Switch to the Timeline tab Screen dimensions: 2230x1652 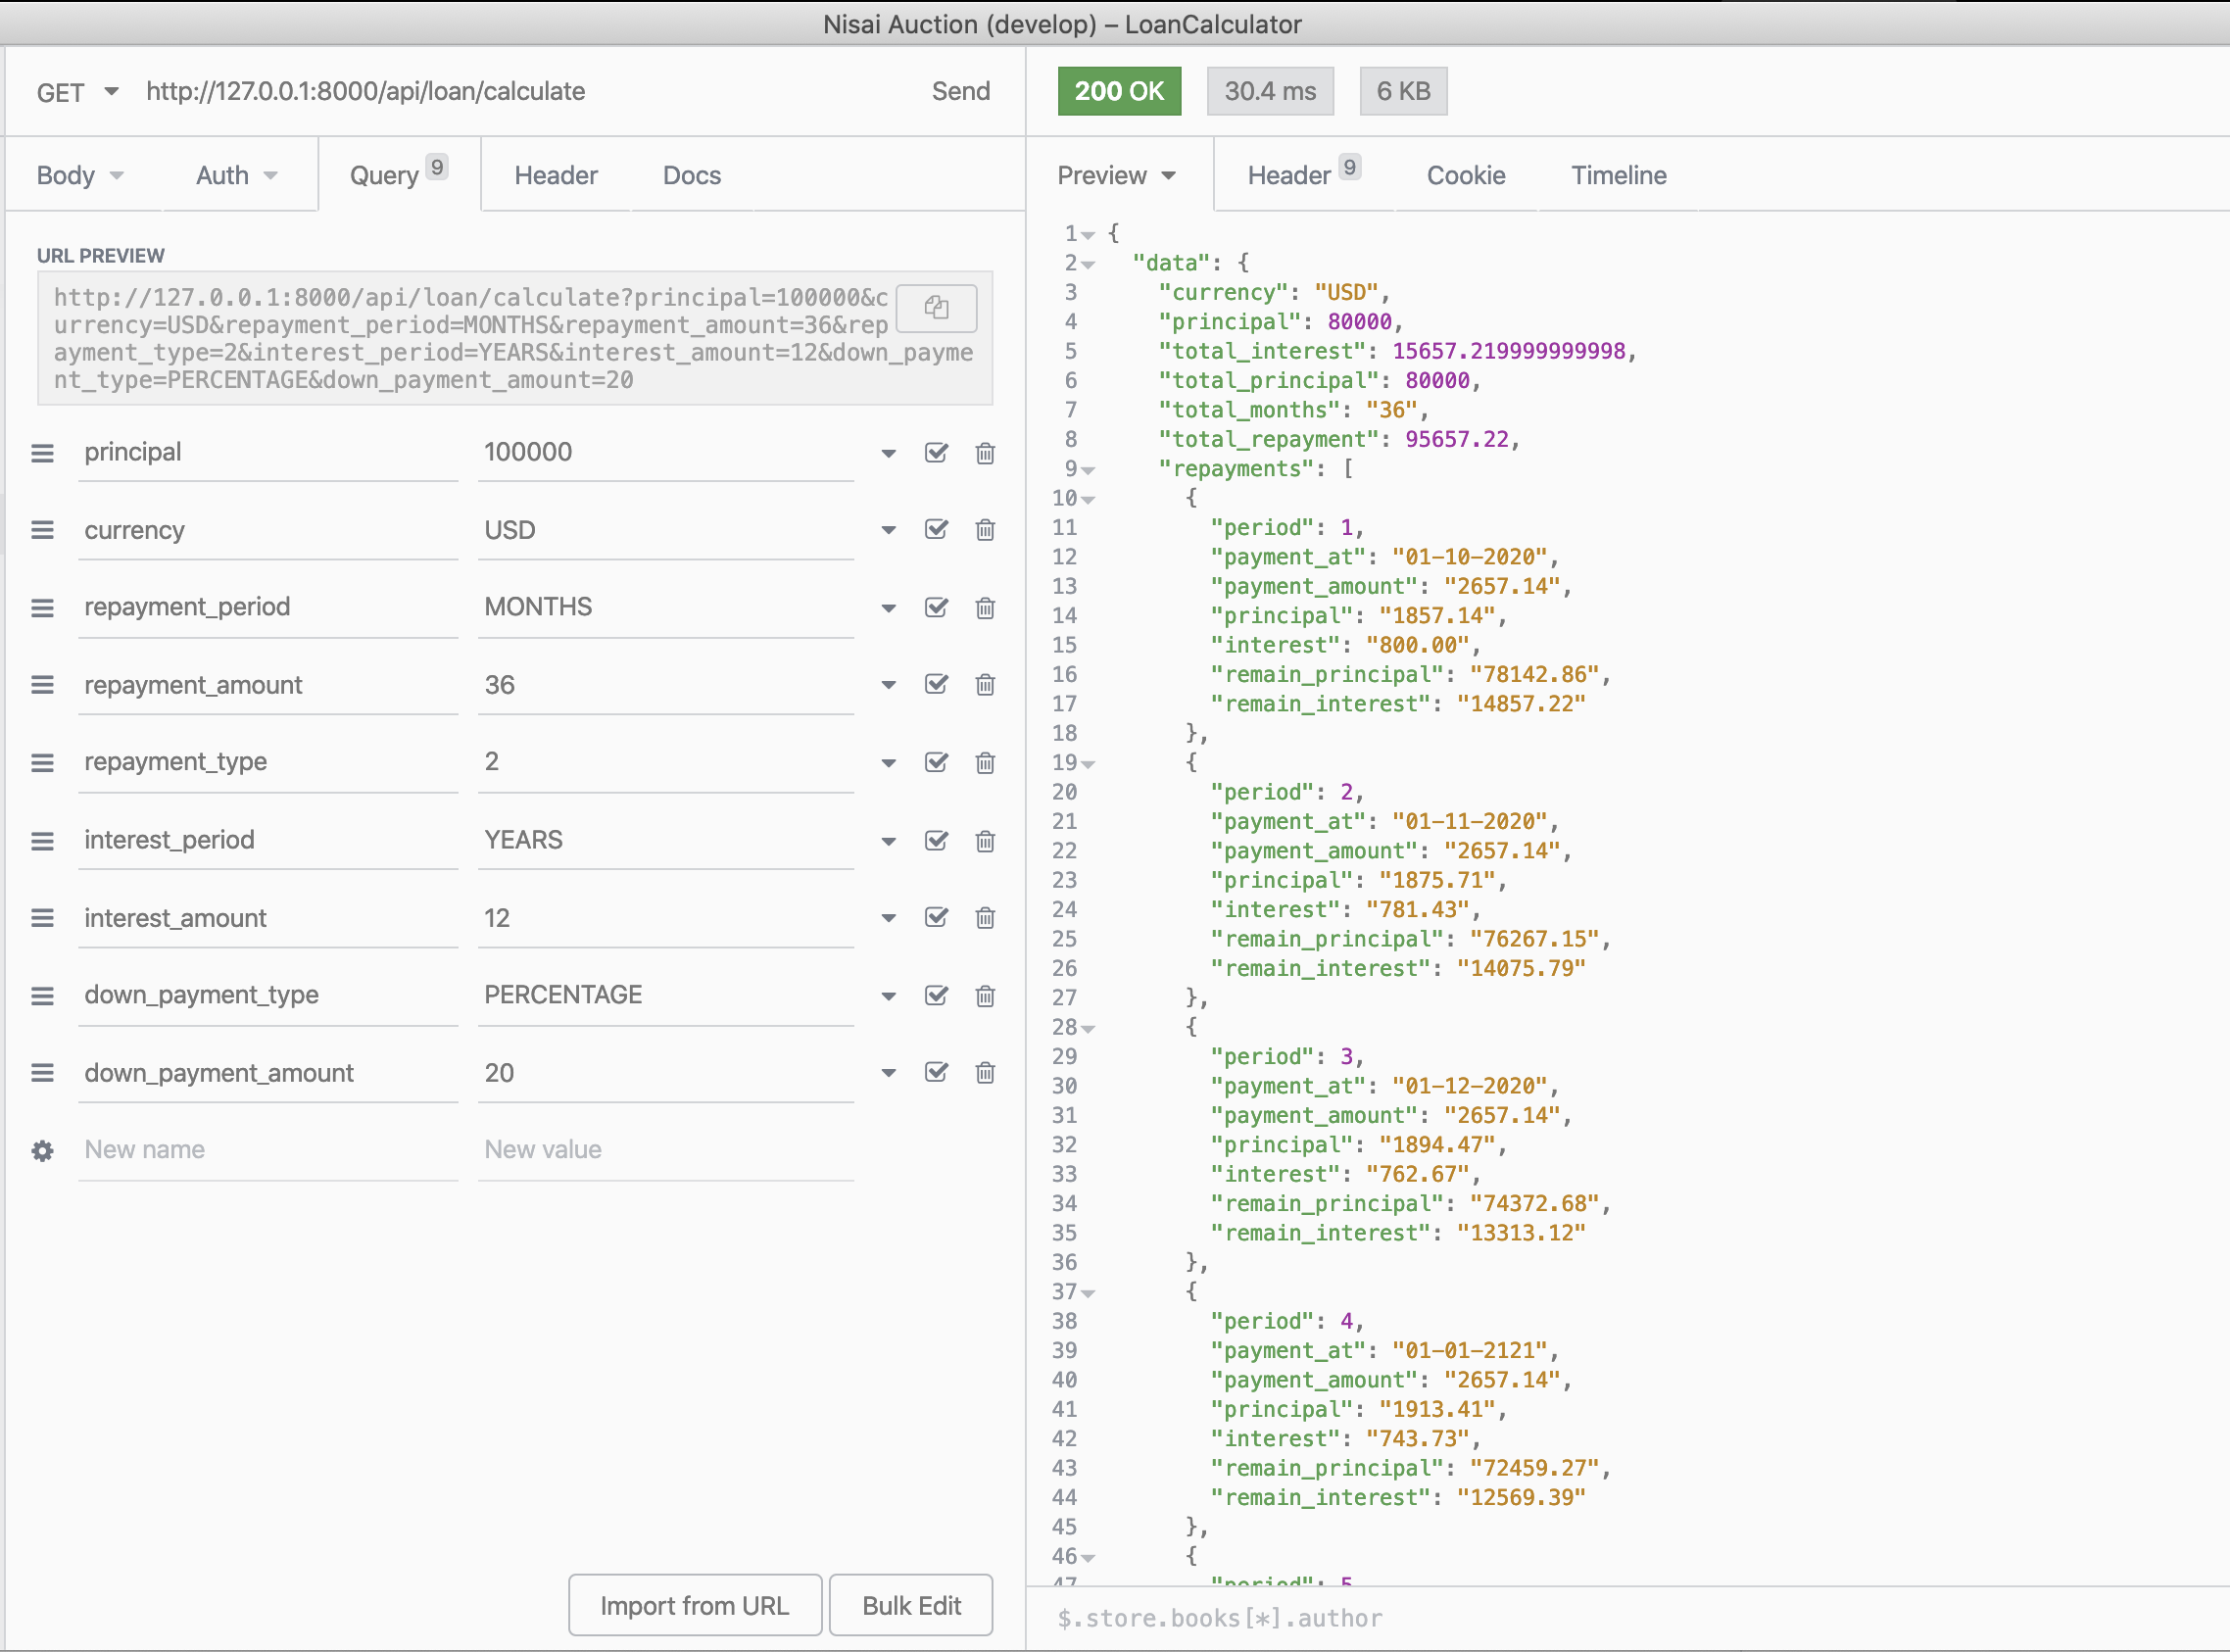(x=1617, y=176)
